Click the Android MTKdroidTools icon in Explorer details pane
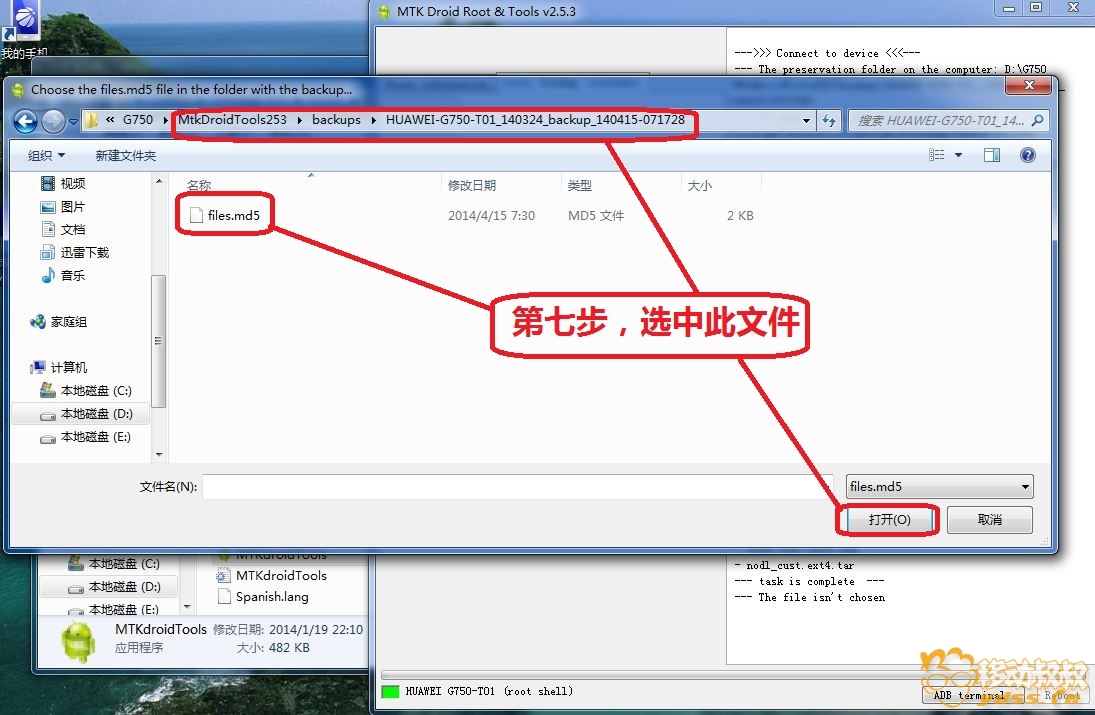The height and width of the screenshot is (715, 1095). point(78,641)
